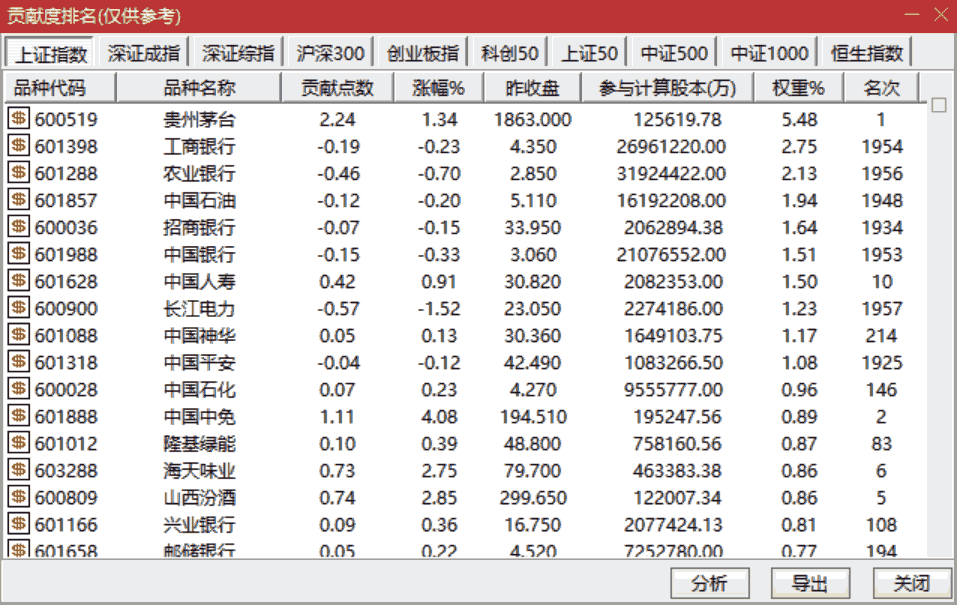Select the 贵州茅台 stock name
Screen dimensions: 957x605
pos(199,119)
